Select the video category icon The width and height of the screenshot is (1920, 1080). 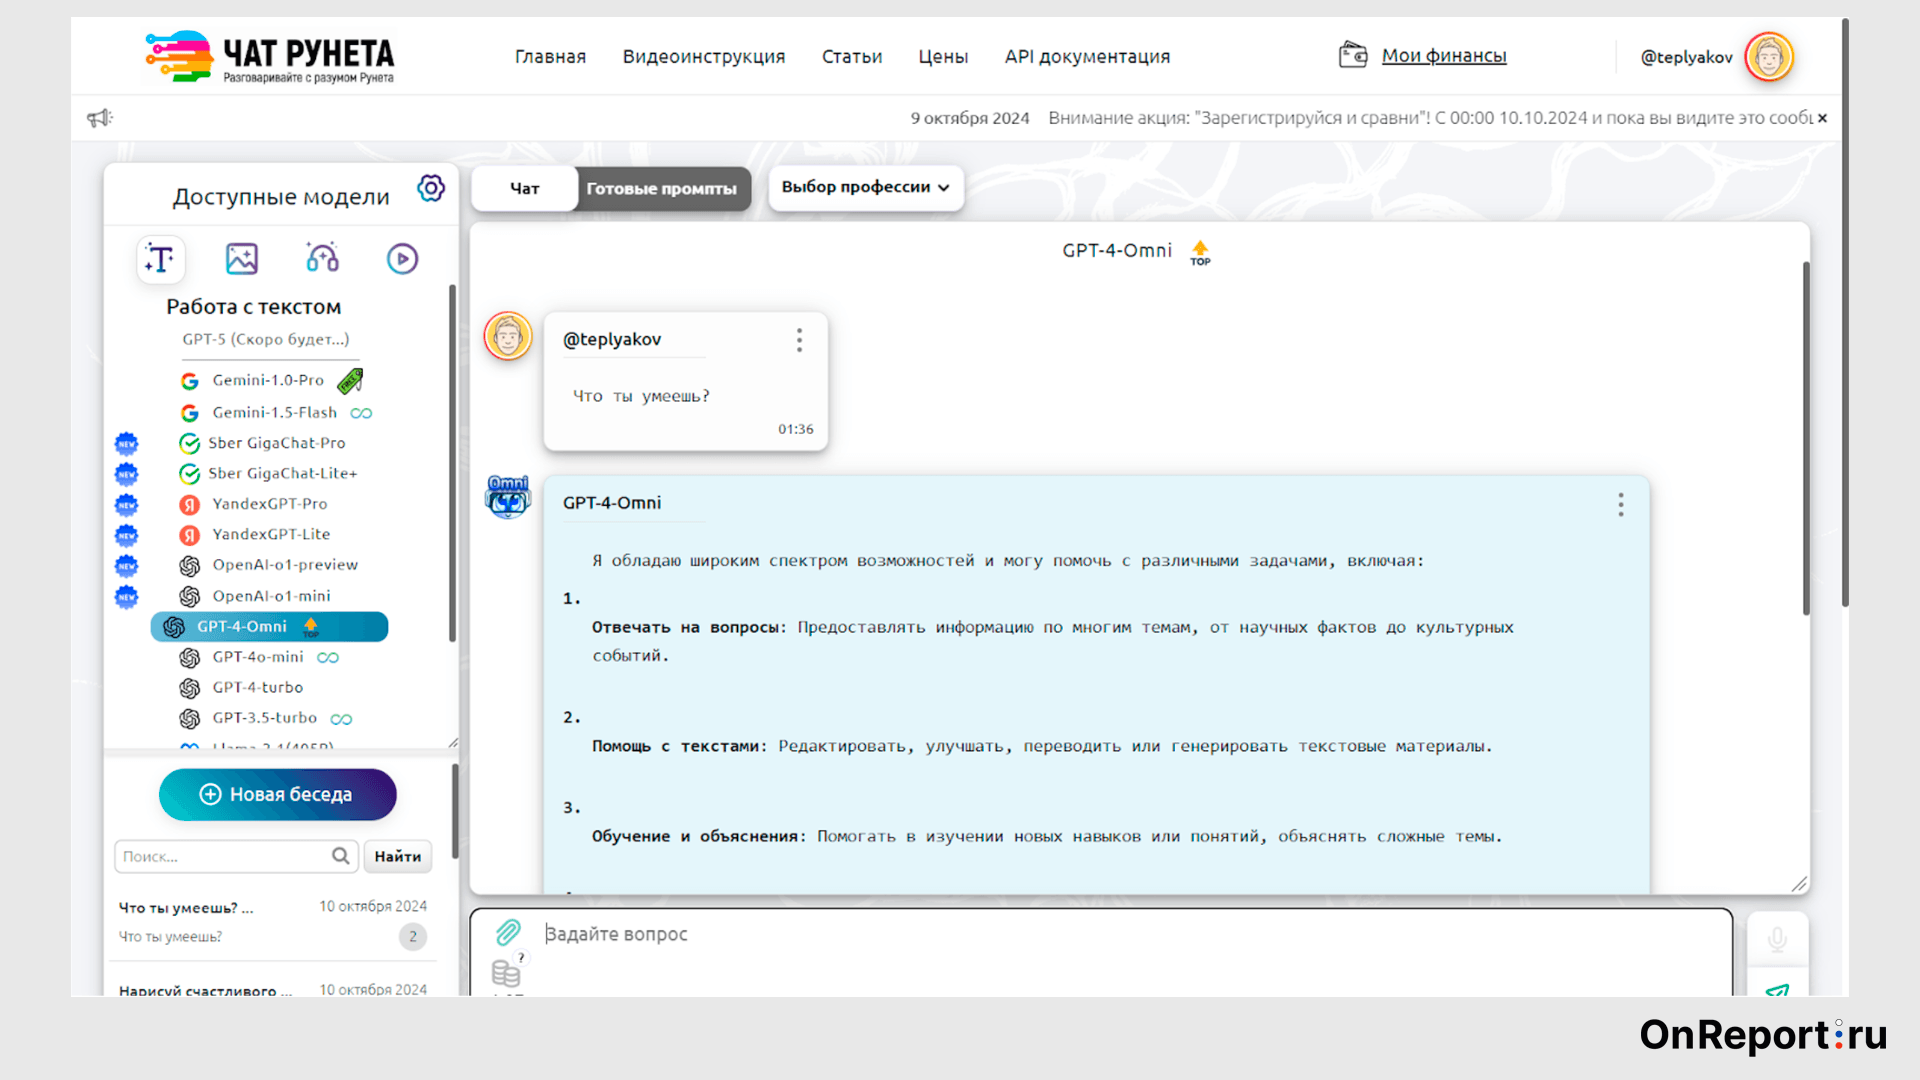[402, 259]
